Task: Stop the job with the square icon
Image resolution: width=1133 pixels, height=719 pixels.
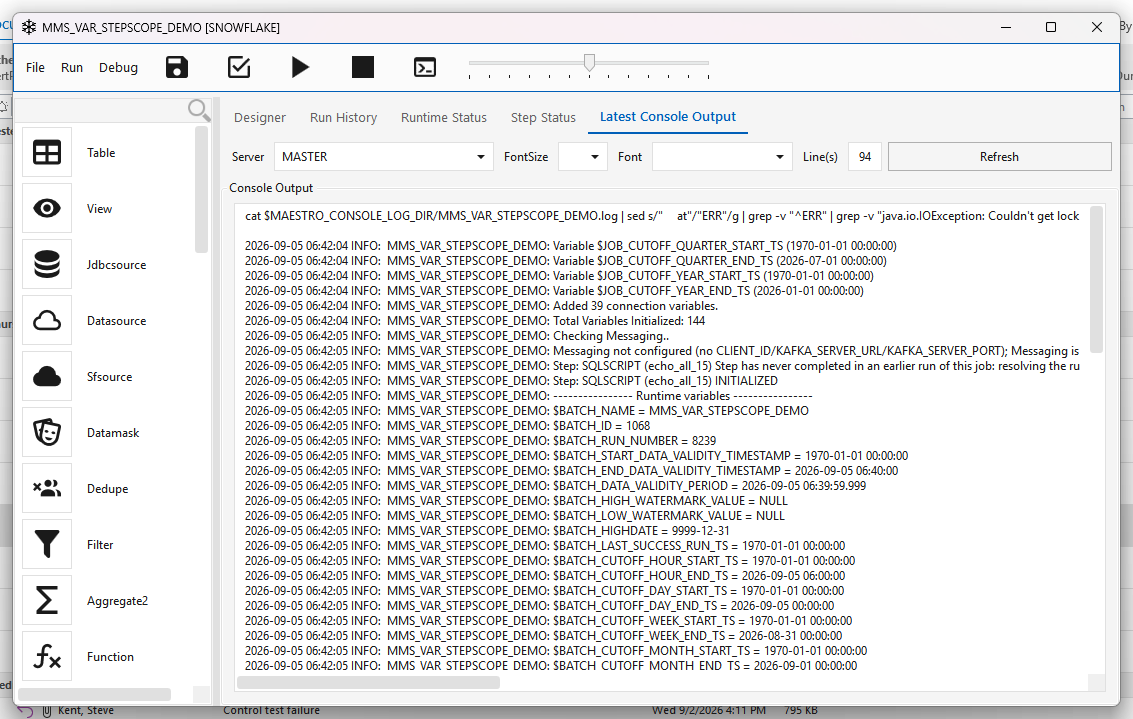Action: click(x=363, y=67)
